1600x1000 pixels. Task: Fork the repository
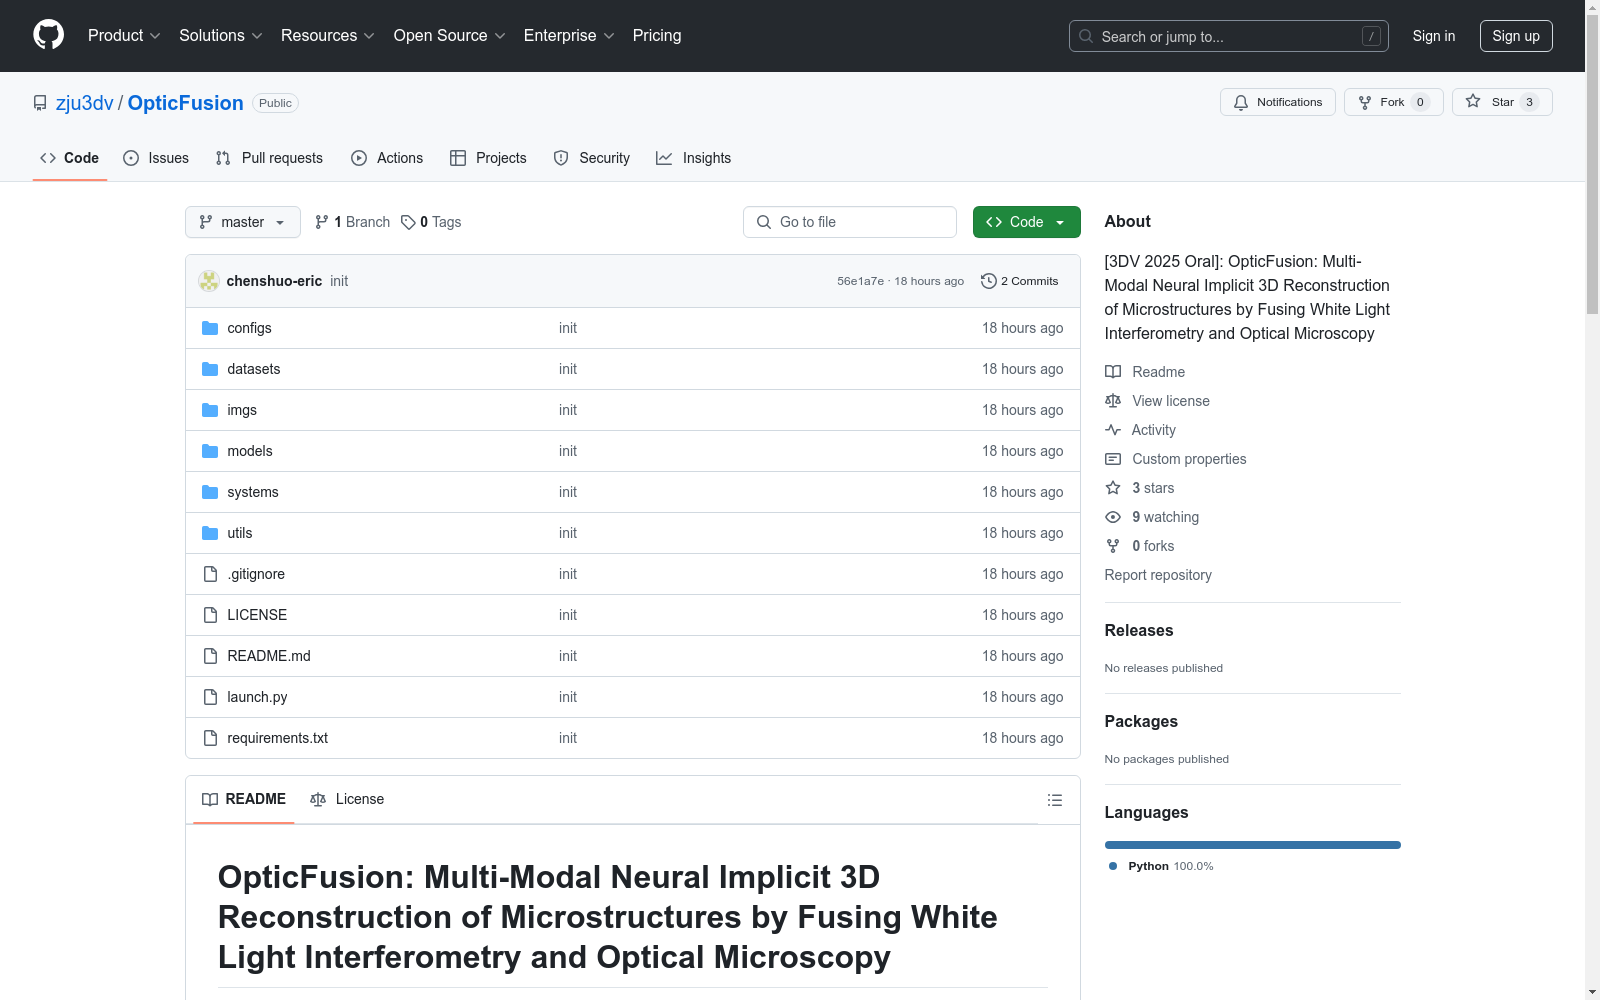(1394, 102)
